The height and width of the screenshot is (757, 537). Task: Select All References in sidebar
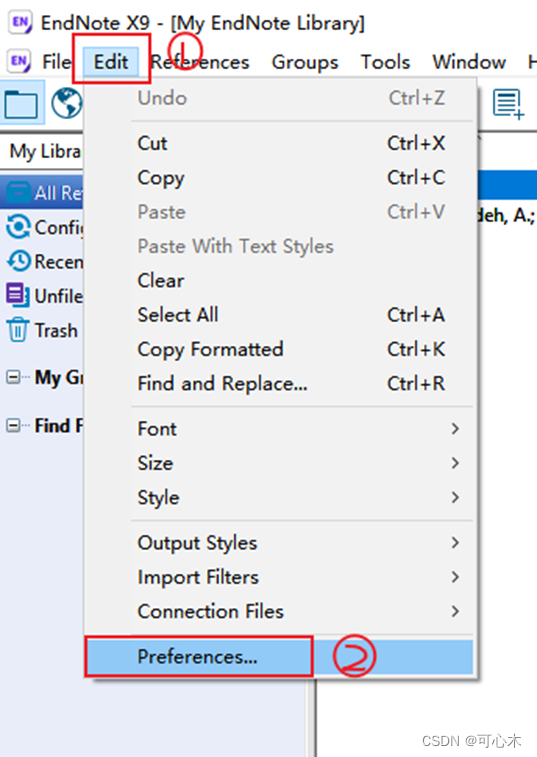pos(42,193)
